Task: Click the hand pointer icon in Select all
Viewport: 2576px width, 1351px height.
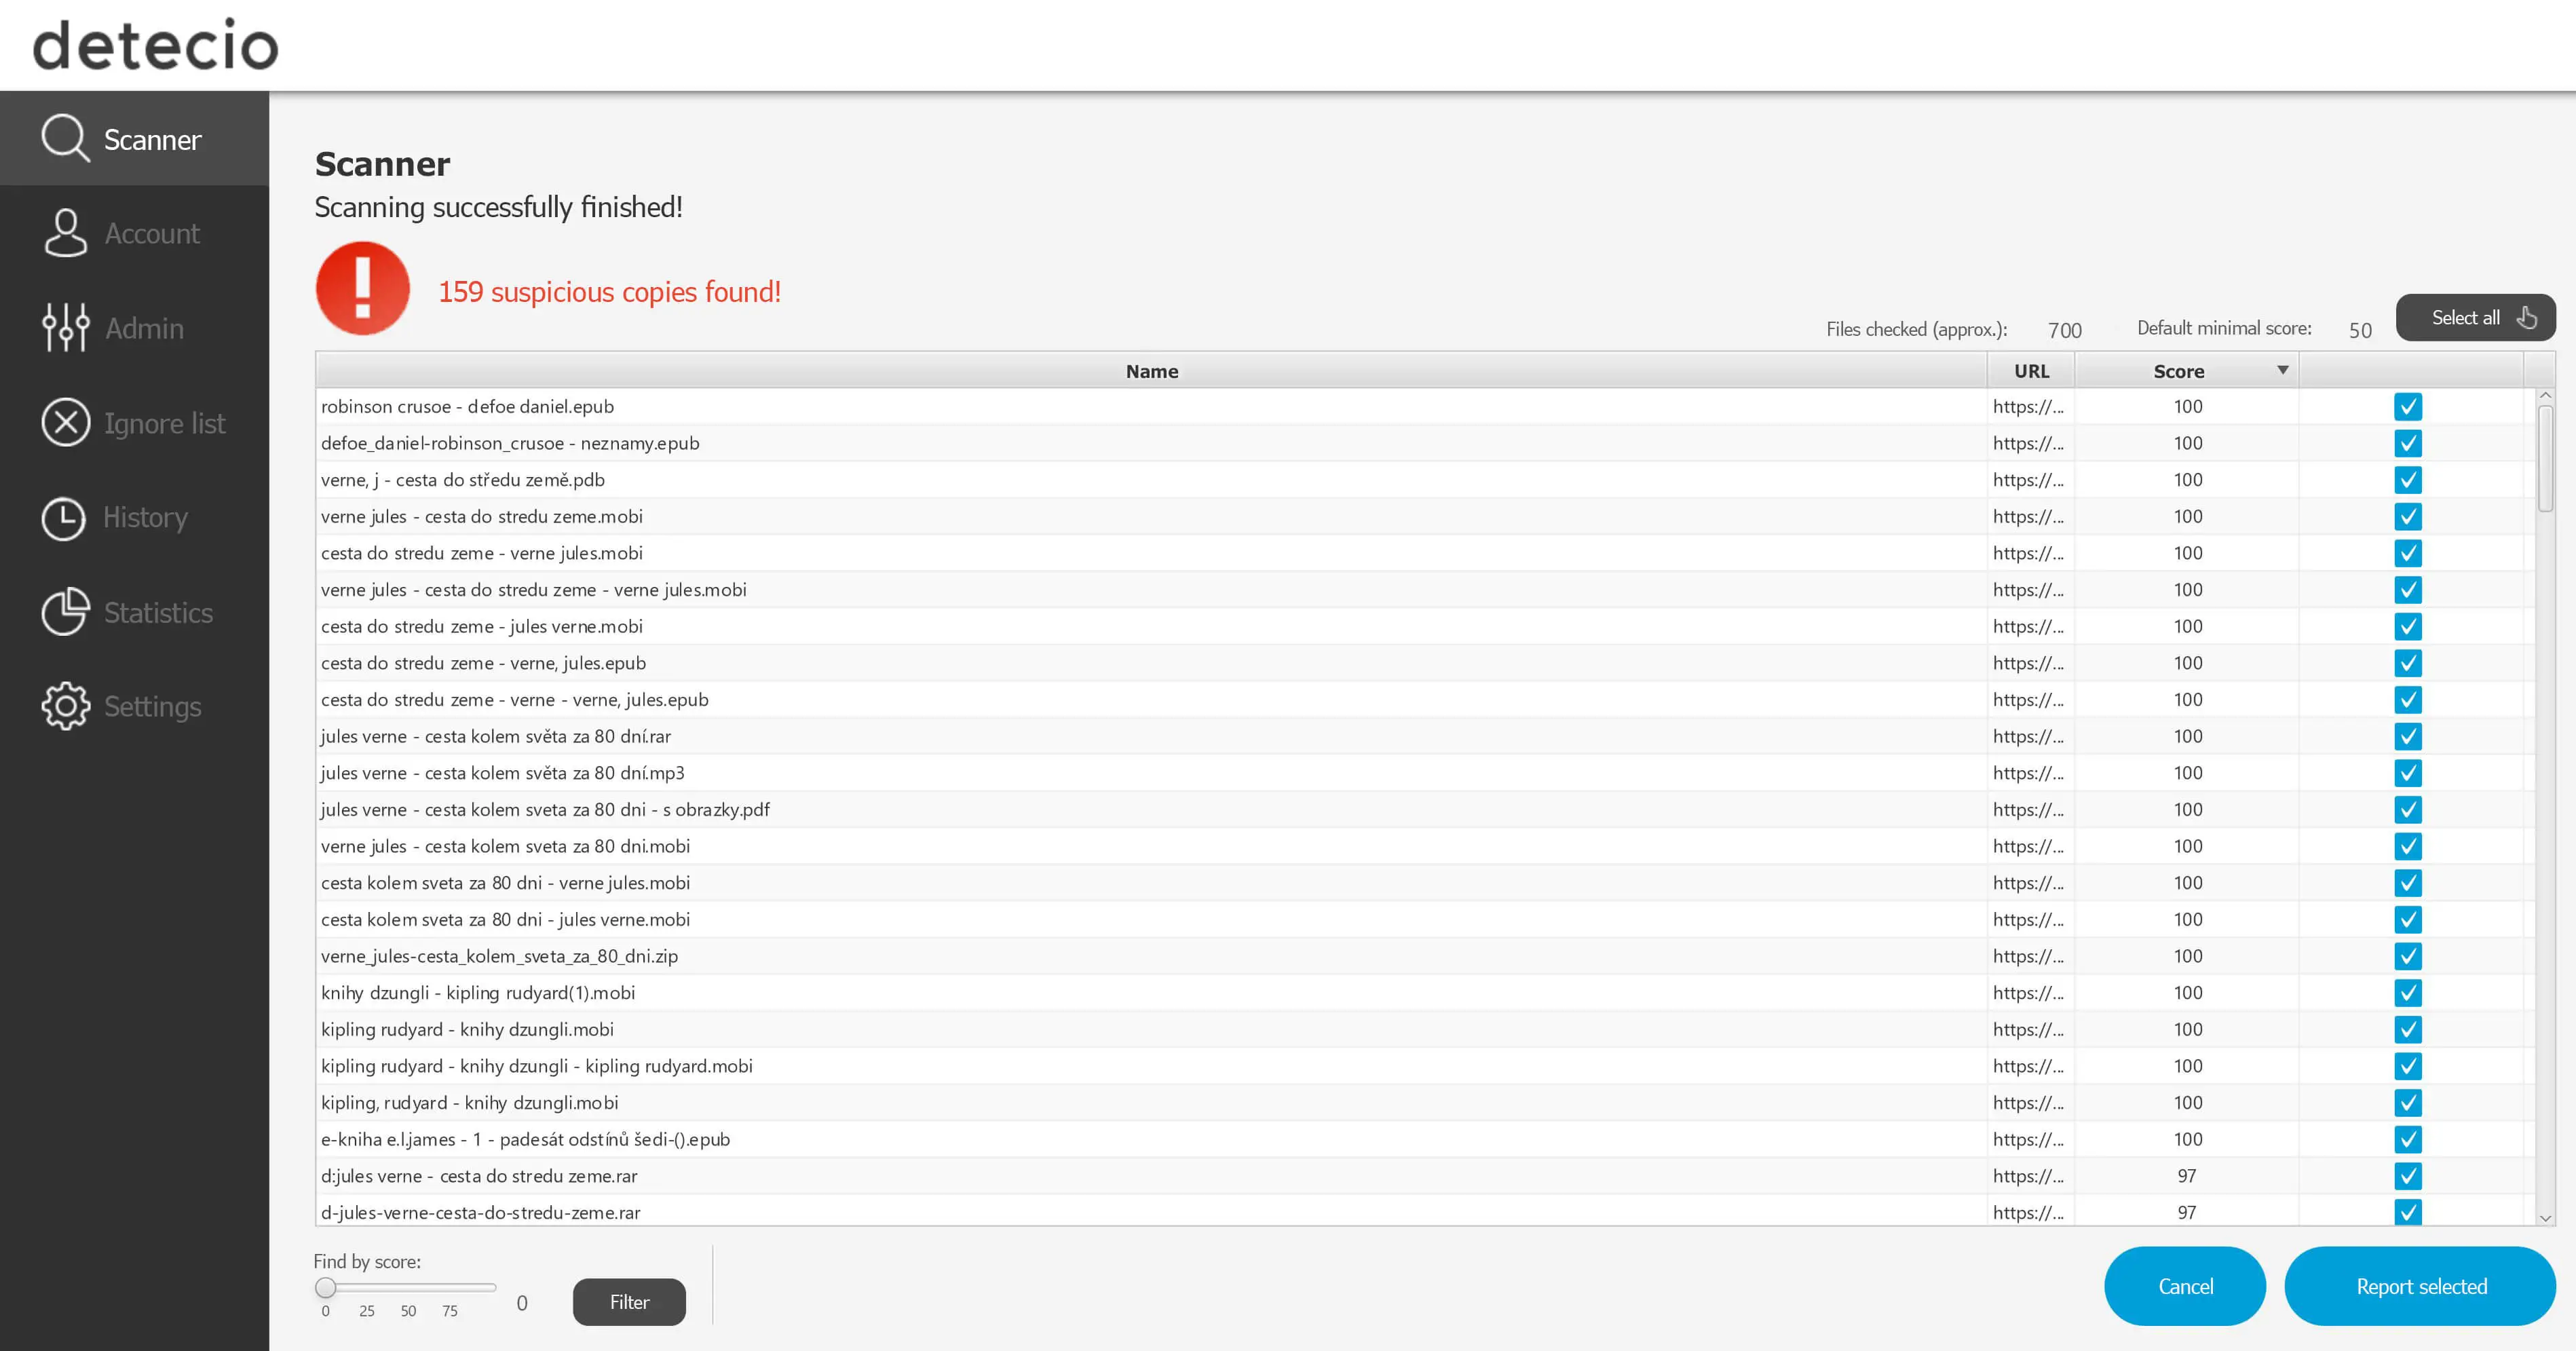Action: (x=2526, y=318)
